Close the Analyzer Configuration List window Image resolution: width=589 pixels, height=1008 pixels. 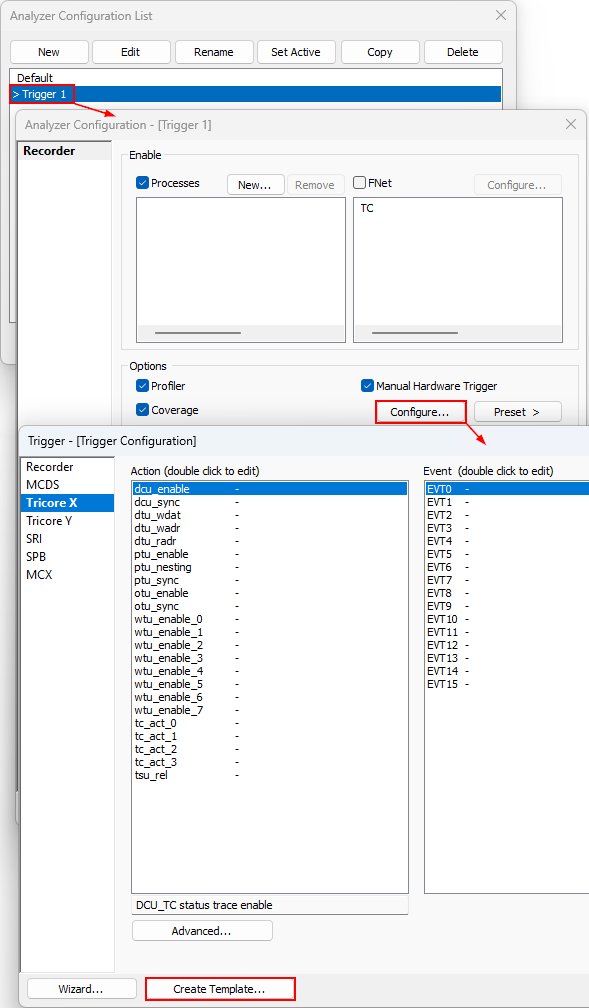[x=500, y=15]
